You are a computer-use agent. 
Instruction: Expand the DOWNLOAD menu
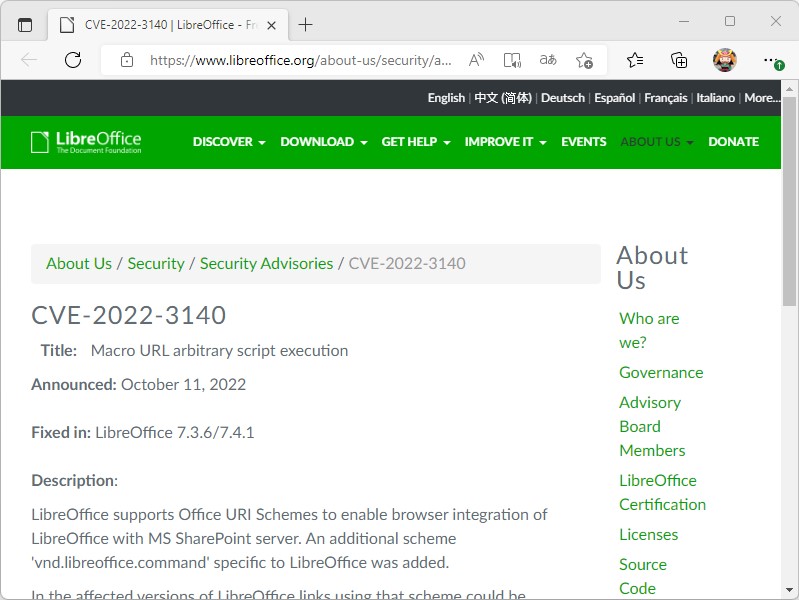pyautogui.click(x=324, y=142)
